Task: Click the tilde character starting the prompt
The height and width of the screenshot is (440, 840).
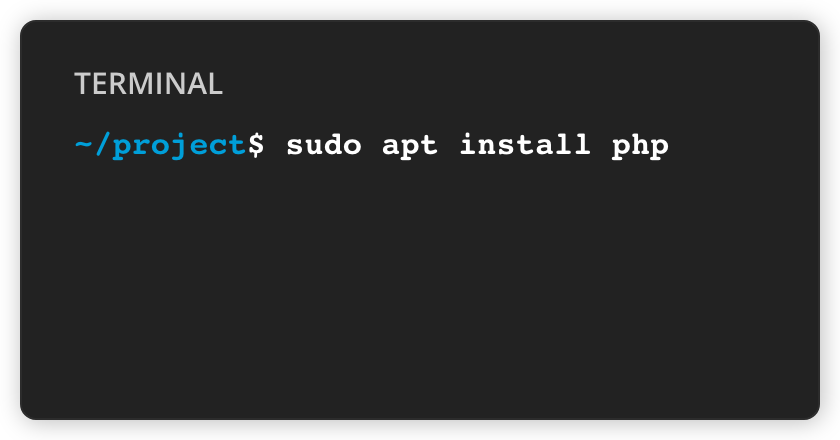Action: 84,145
